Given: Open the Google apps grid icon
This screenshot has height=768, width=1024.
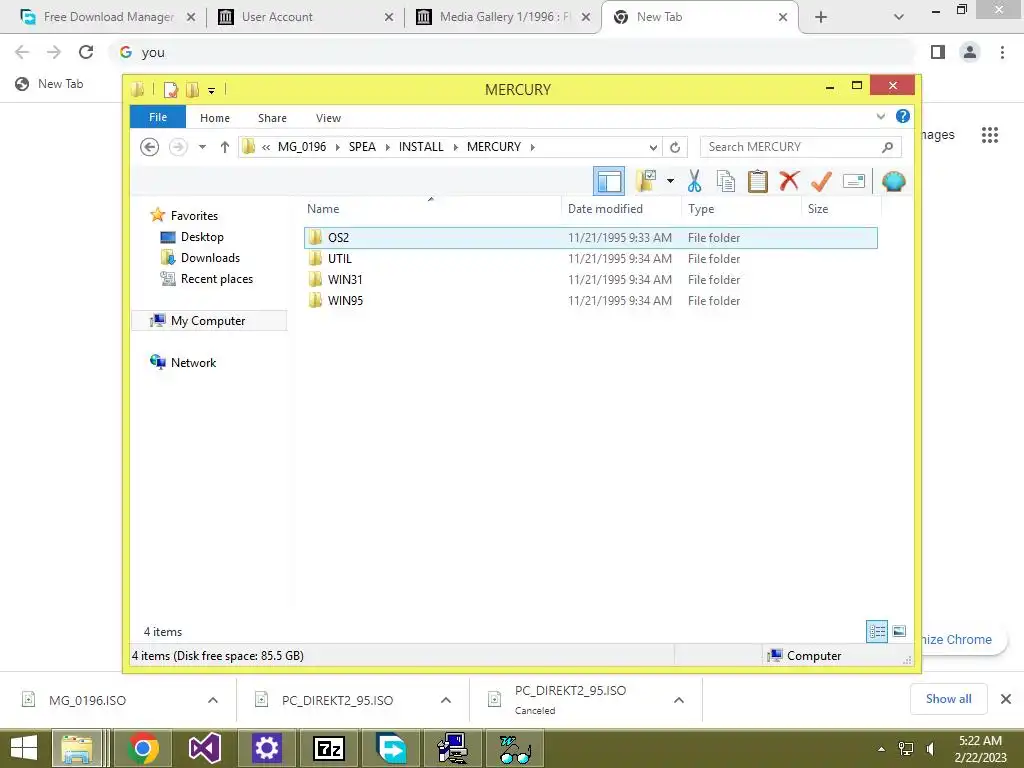Looking at the screenshot, I should tap(989, 135).
